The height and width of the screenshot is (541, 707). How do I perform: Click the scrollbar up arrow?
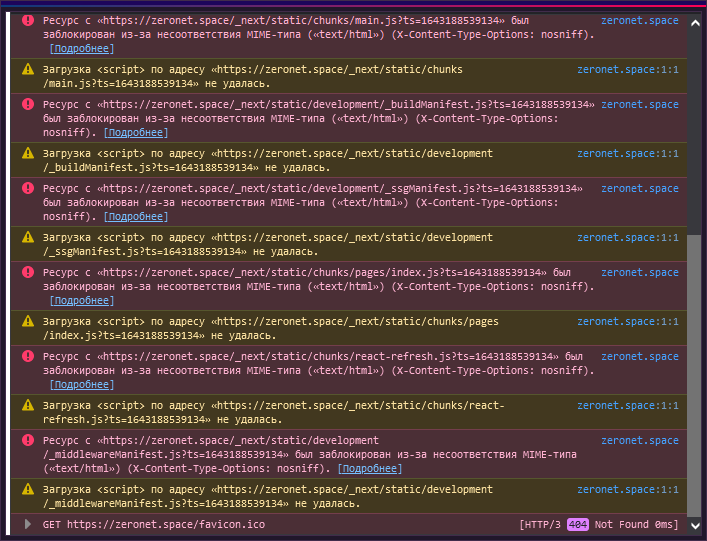click(x=695, y=23)
